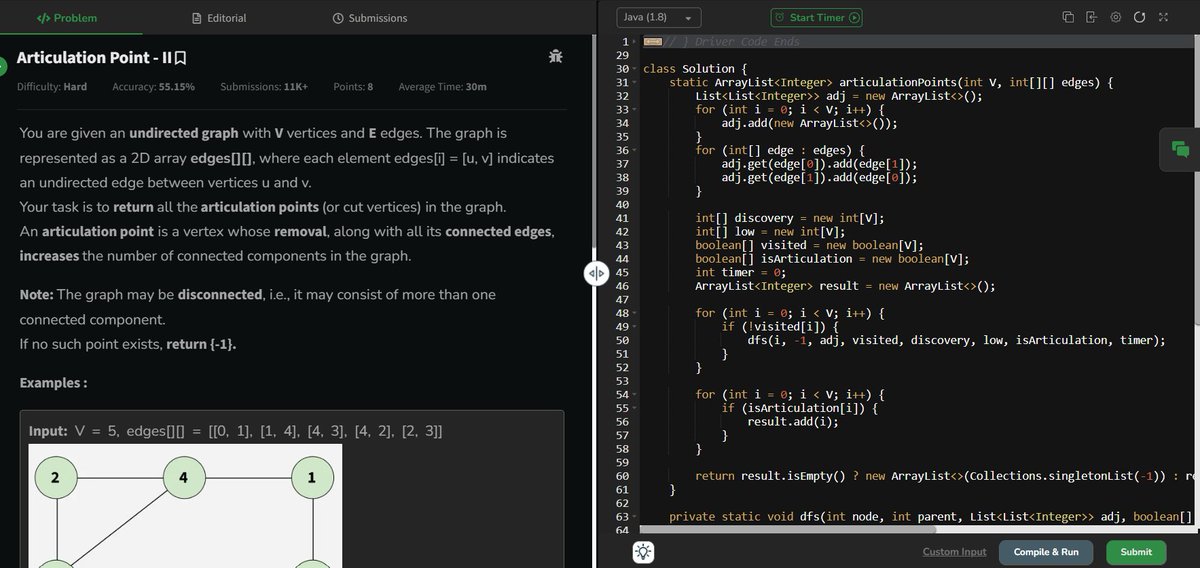The width and height of the screenshot is (1200, 568).
Task: Collapse the if !visited fold at line 49
Action: [636, 327]
